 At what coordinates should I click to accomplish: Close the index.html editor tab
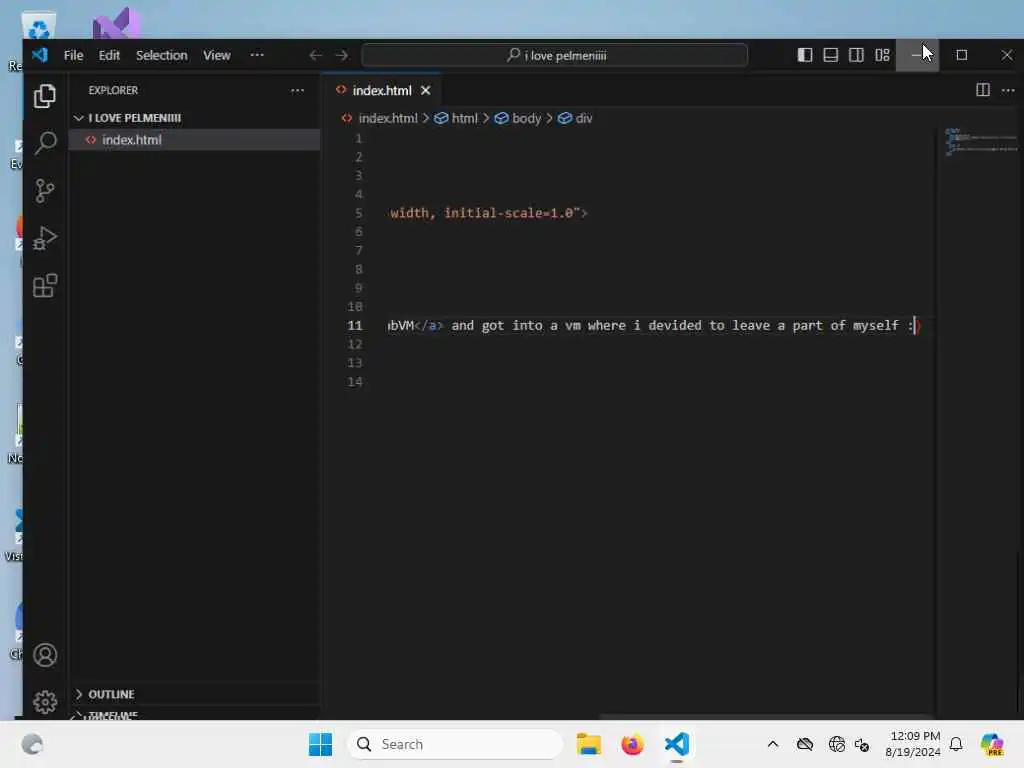426,90
